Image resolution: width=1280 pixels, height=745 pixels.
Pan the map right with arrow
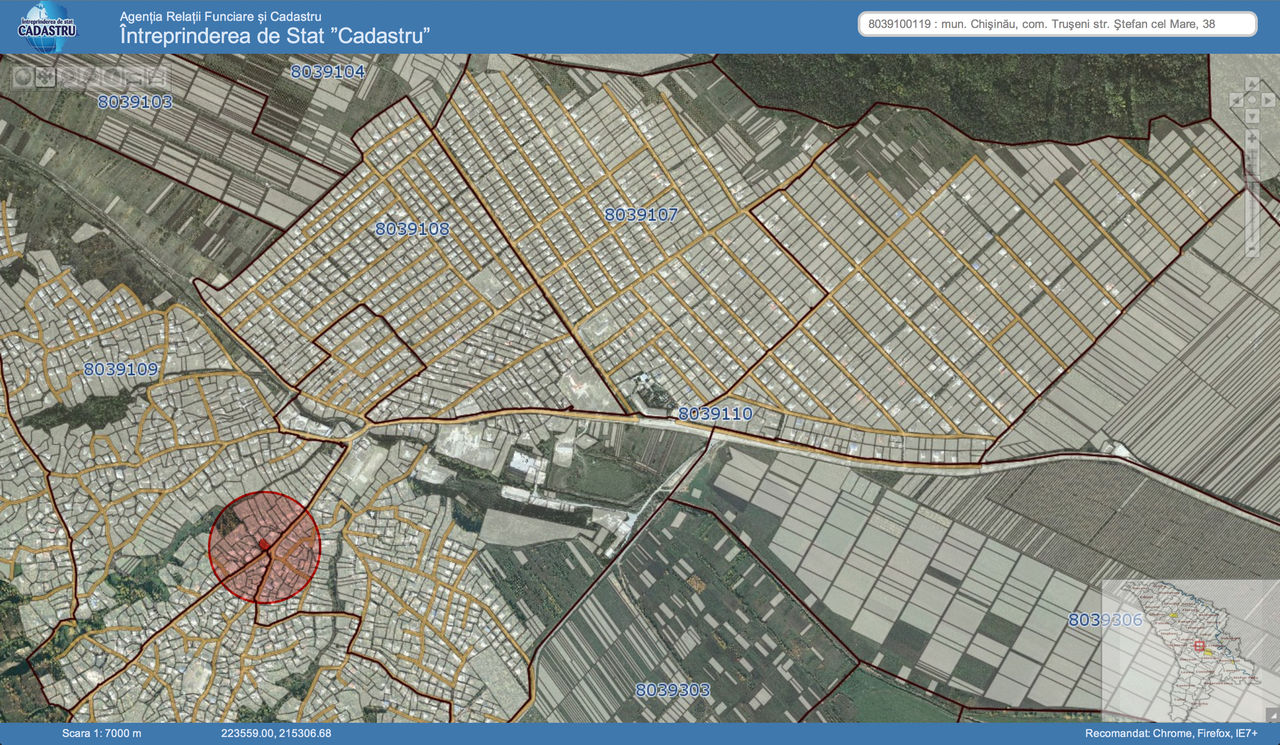tap(1266, 101)
